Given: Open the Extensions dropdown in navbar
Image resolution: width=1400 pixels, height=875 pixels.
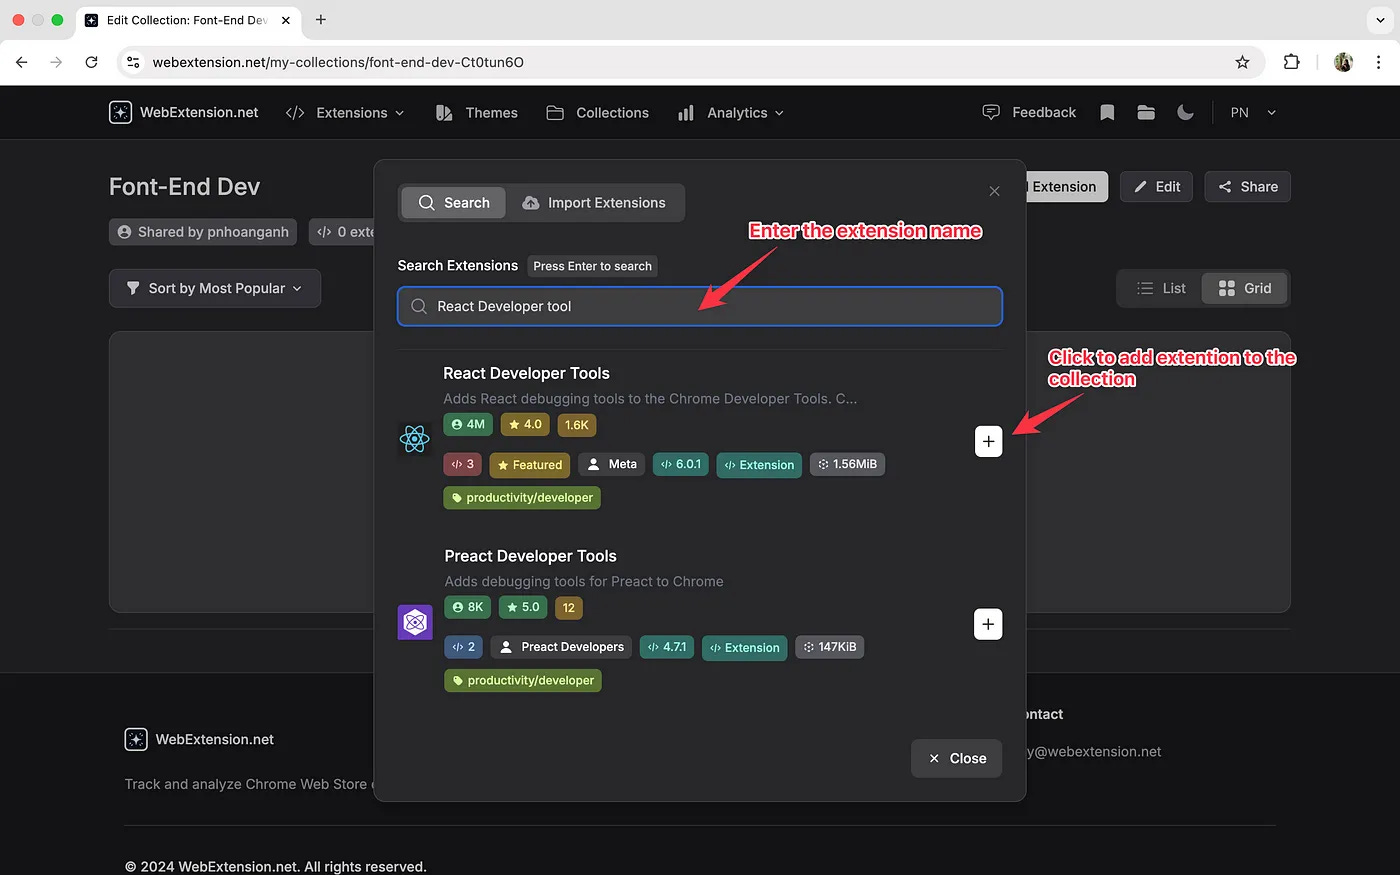Looking at the screenshot, I should point(345,113).
